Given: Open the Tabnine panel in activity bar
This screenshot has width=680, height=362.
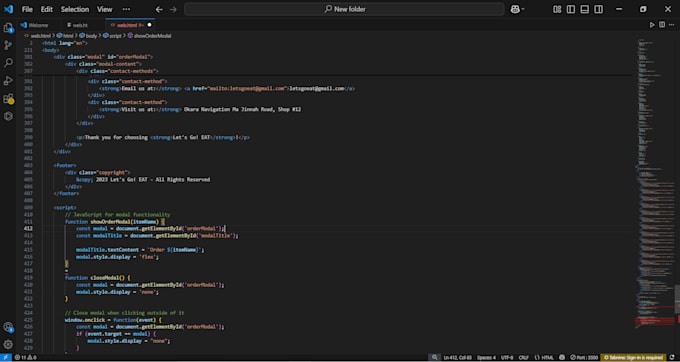Looking at the screenshot, I should (x=8, y=116).
